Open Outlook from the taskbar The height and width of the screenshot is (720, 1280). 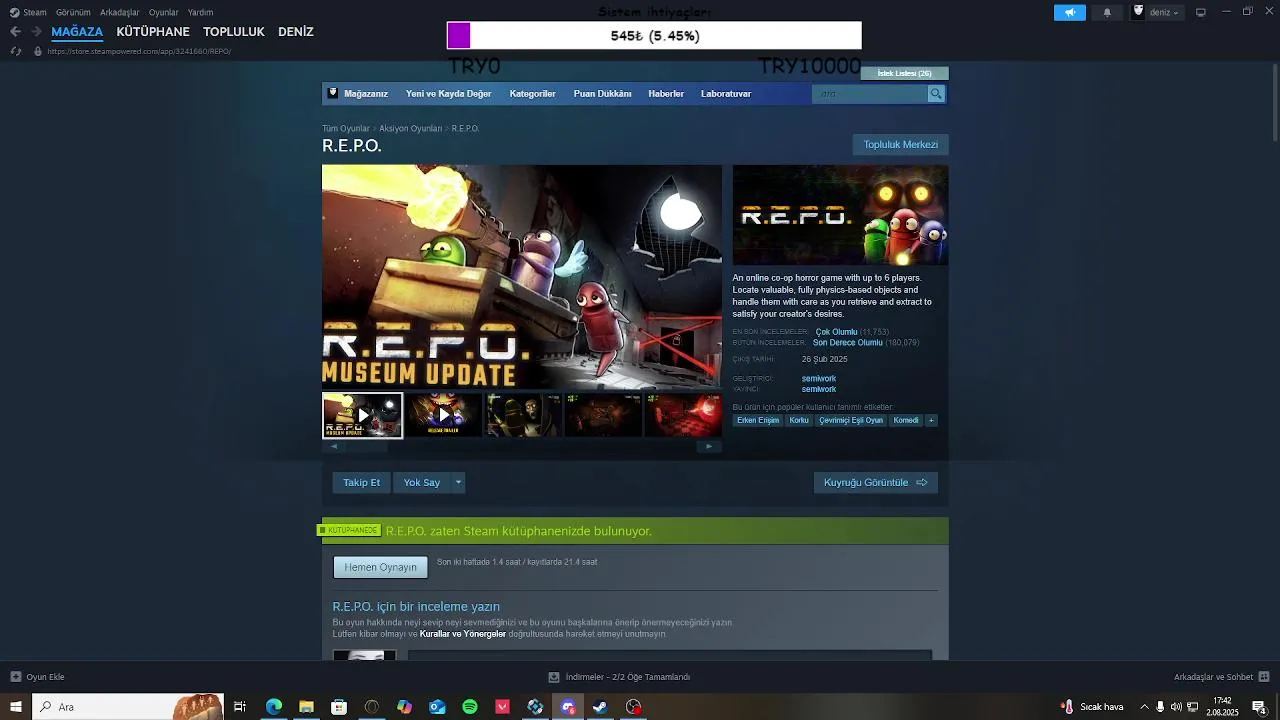coord(437,707)
